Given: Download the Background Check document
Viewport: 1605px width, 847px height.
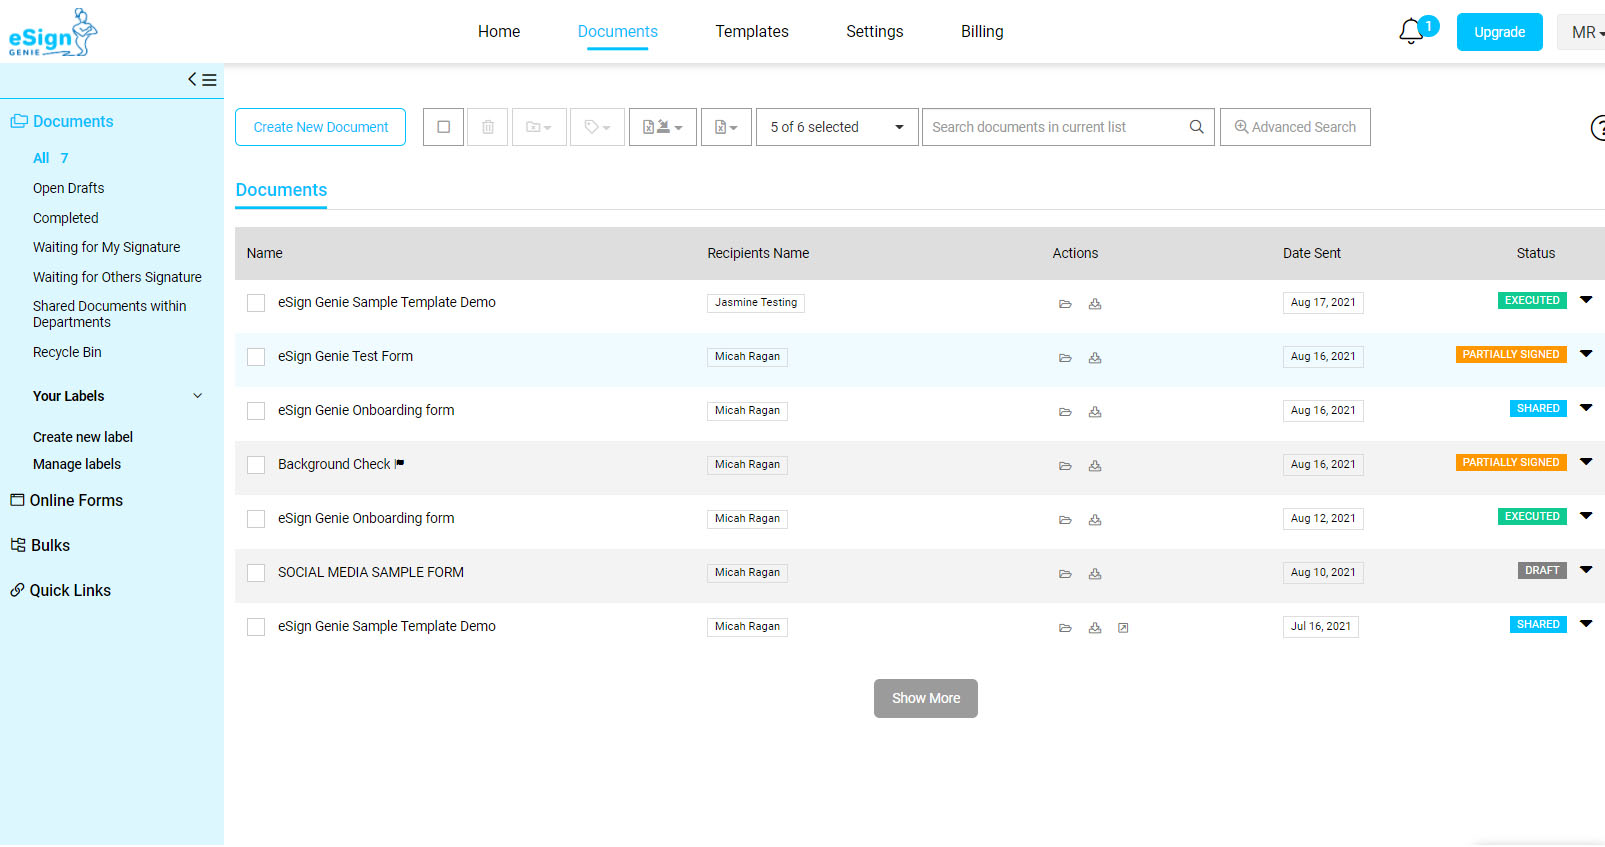Looking at the screenshot, I should pyautogui.click(x=1095, y=466).
